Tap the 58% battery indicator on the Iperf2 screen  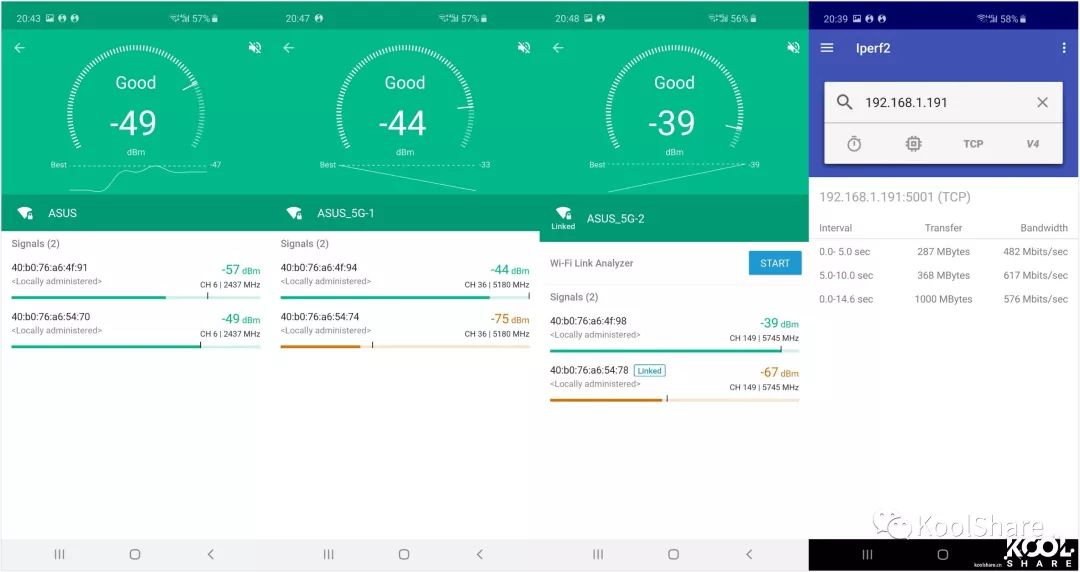(1013, 19)
